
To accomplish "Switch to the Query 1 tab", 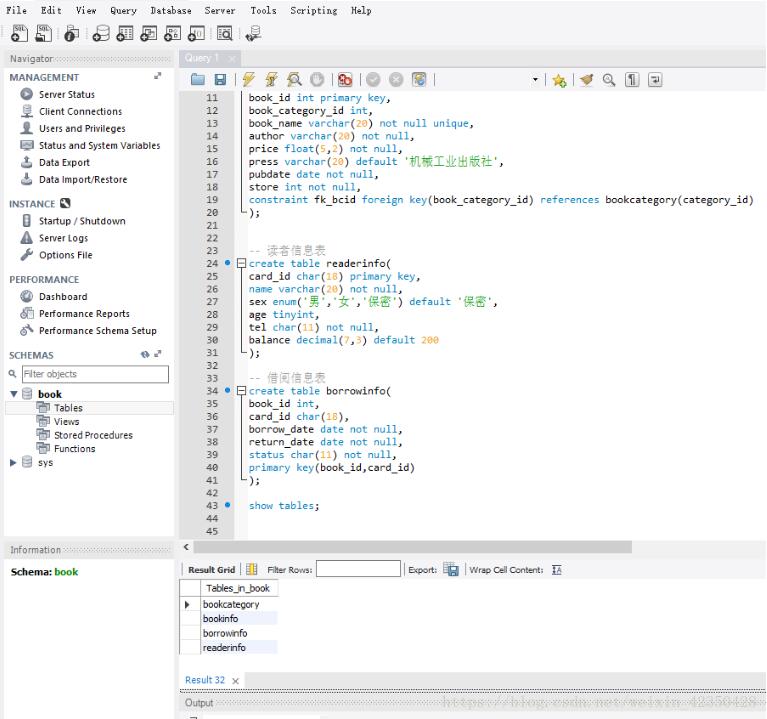I will coord(202,58).
